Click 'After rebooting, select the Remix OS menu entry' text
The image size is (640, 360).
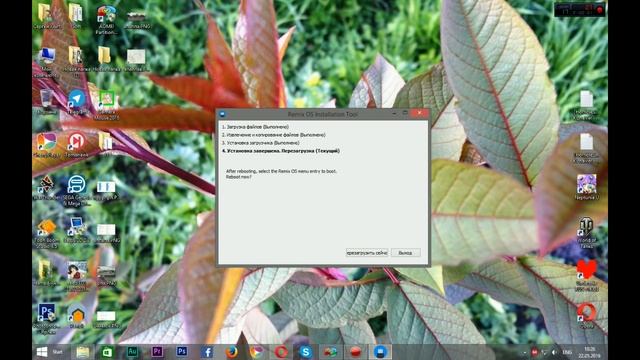(x=281, y=171)
